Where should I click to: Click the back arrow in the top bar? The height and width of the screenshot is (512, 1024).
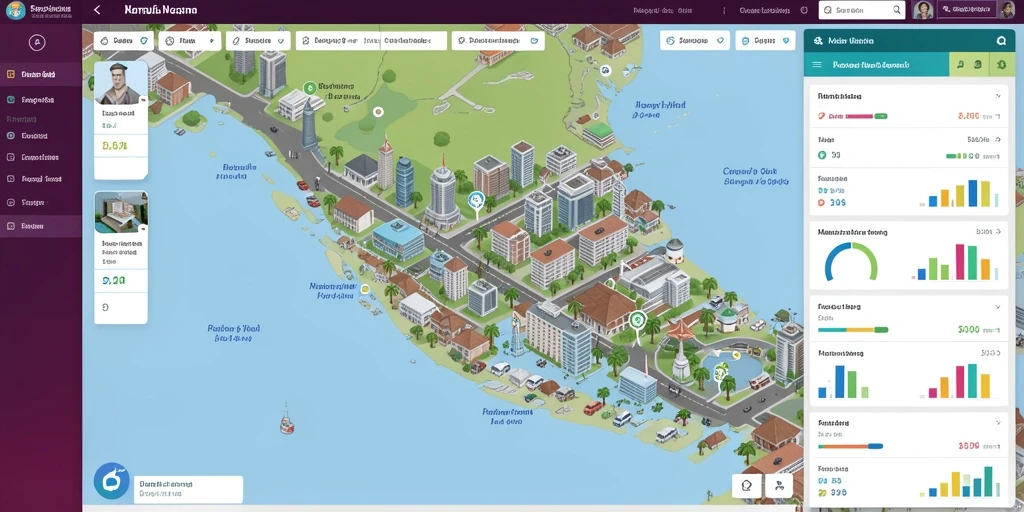[x=97, y=10]
